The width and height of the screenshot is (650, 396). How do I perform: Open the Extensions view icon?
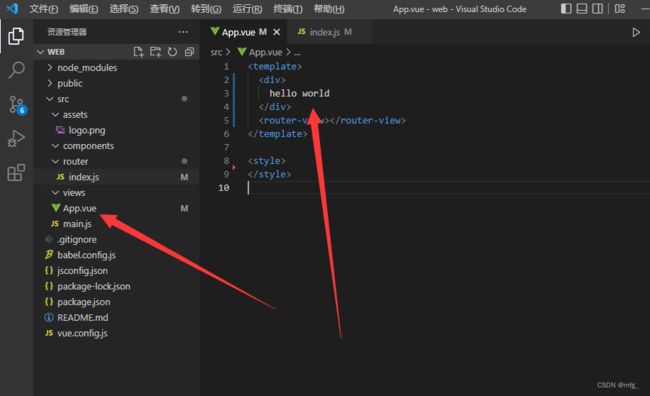(x=16, y=172)
